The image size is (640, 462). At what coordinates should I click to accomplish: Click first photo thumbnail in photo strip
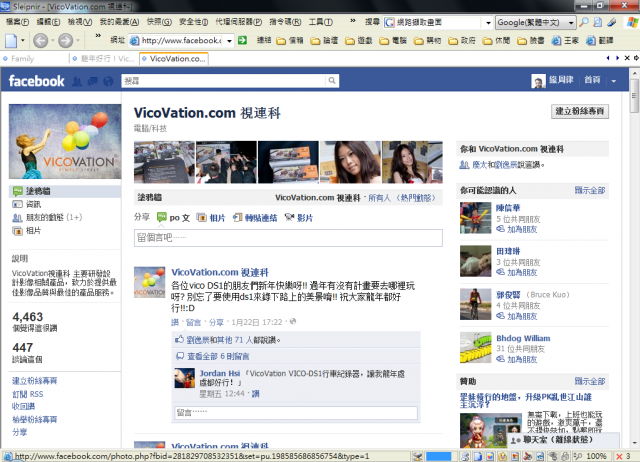[x=164, y=162]
